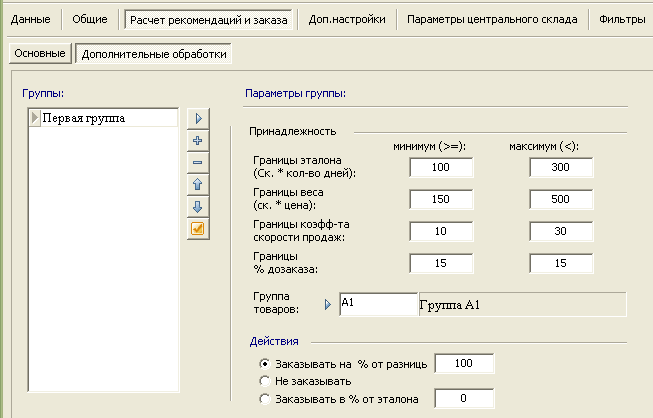Edit weight minimum field with 150
Viewport: 653px width, 418px height.
[x=441, y=199]
